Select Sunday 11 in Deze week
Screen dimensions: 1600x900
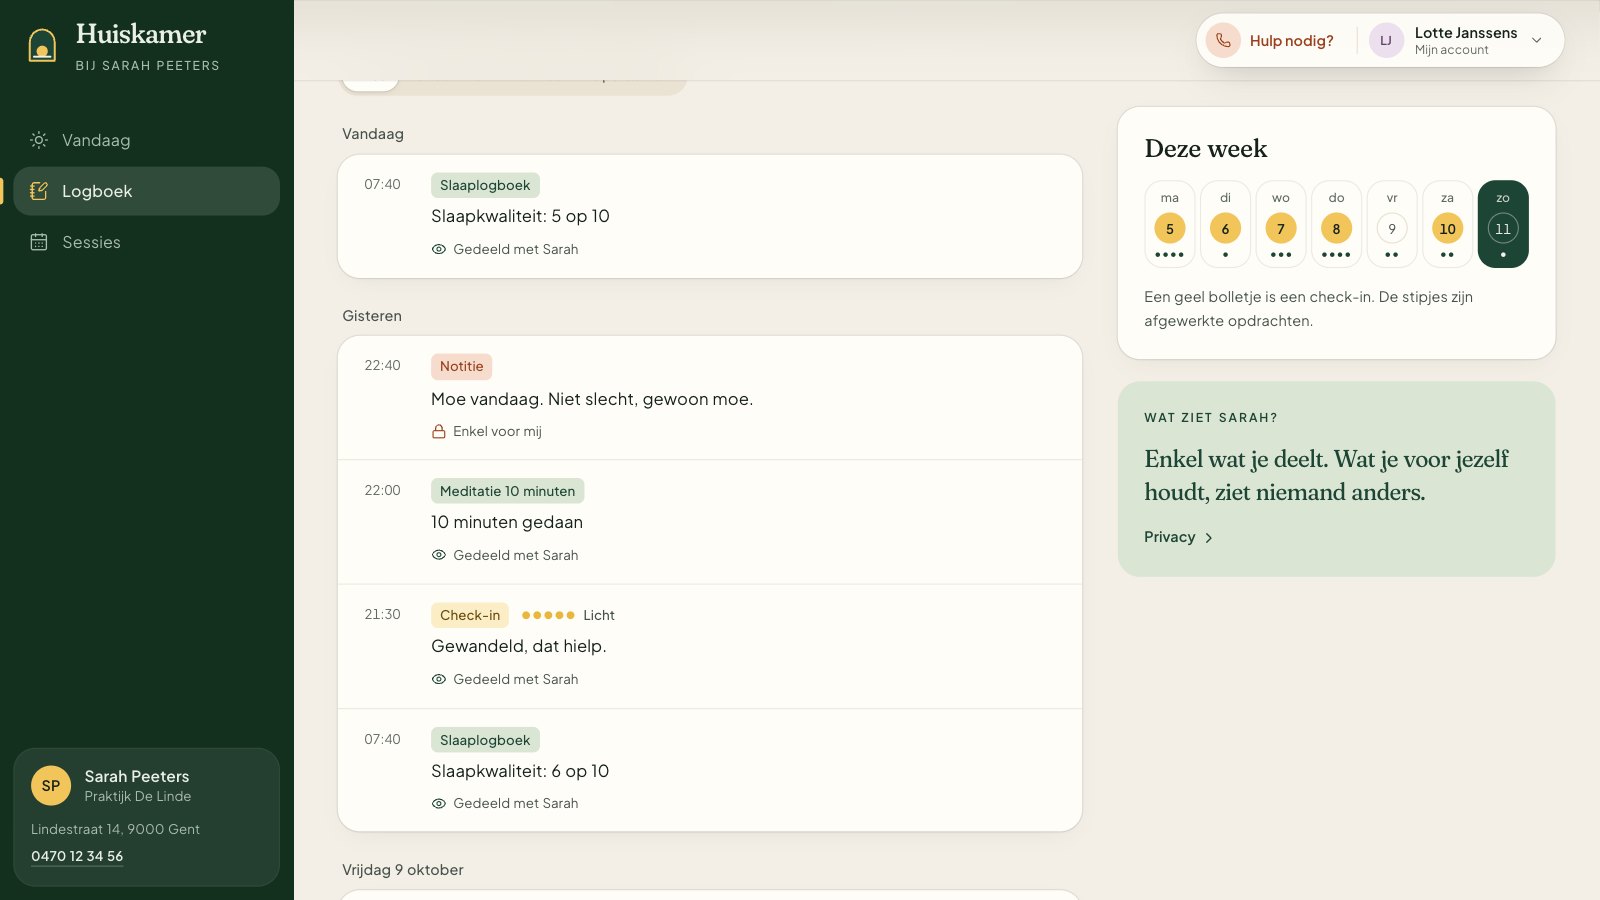point(1503,224)
